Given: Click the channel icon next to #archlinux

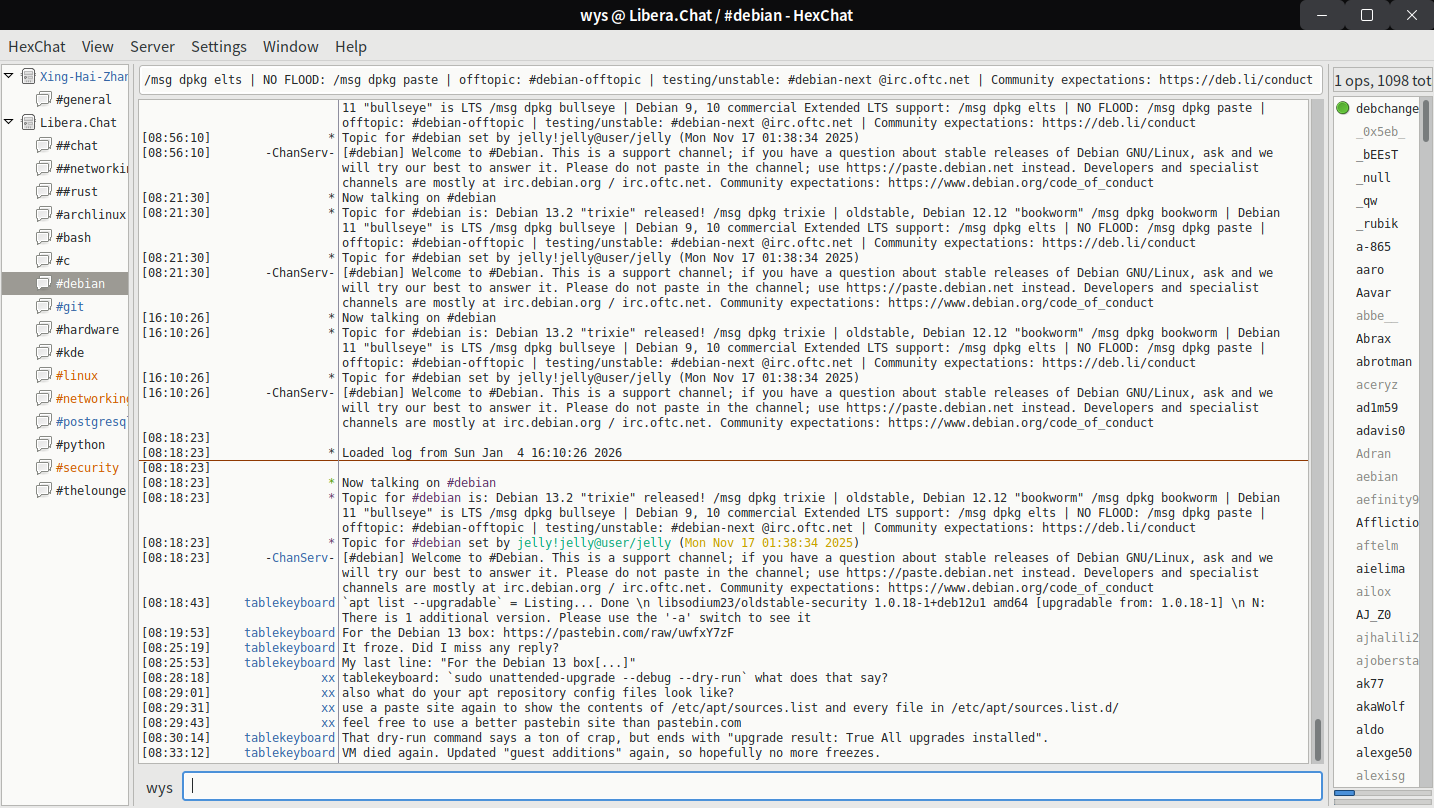Looking at the screenshot, I should click(x=43, y=214).
